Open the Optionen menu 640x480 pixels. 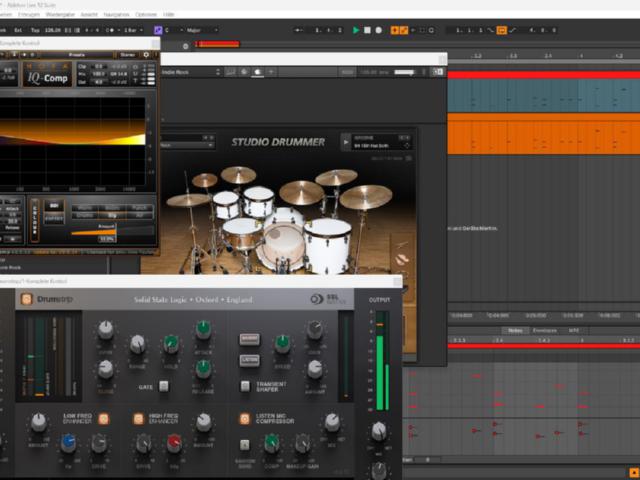pos(146,14)
